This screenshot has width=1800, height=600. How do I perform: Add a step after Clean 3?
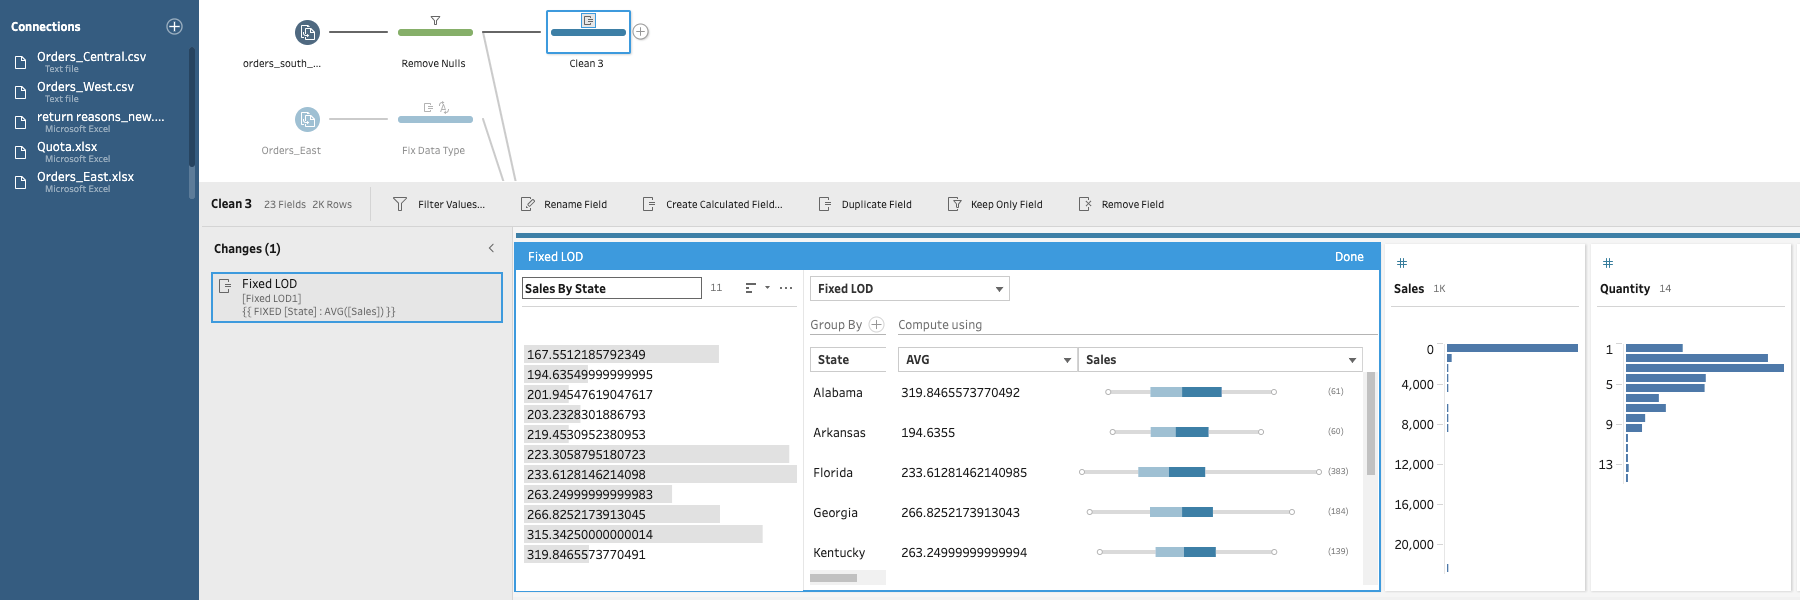click(x=641, y=32)
